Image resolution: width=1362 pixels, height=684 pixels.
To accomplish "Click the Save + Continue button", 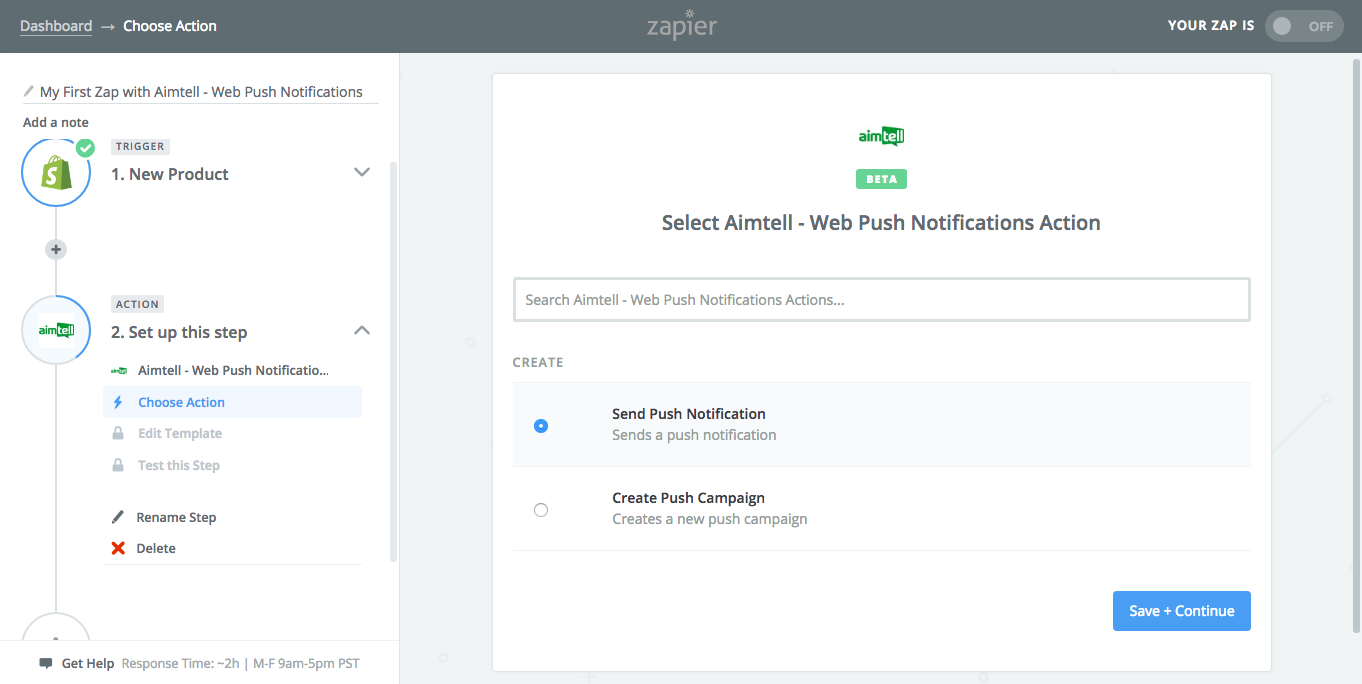I will click(x=1181, y=611).
